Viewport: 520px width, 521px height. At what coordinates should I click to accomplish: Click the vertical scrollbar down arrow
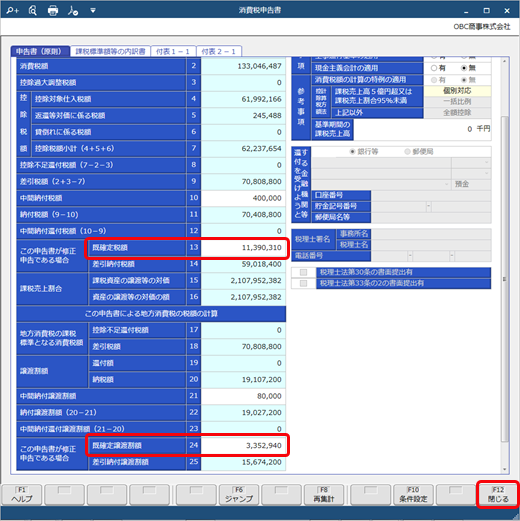pyautogui.click(x=504, y=469)
